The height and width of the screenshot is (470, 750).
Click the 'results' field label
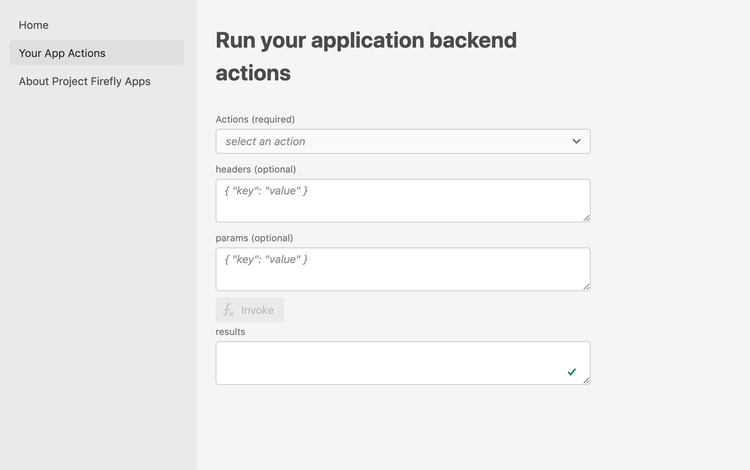point(230,331)
